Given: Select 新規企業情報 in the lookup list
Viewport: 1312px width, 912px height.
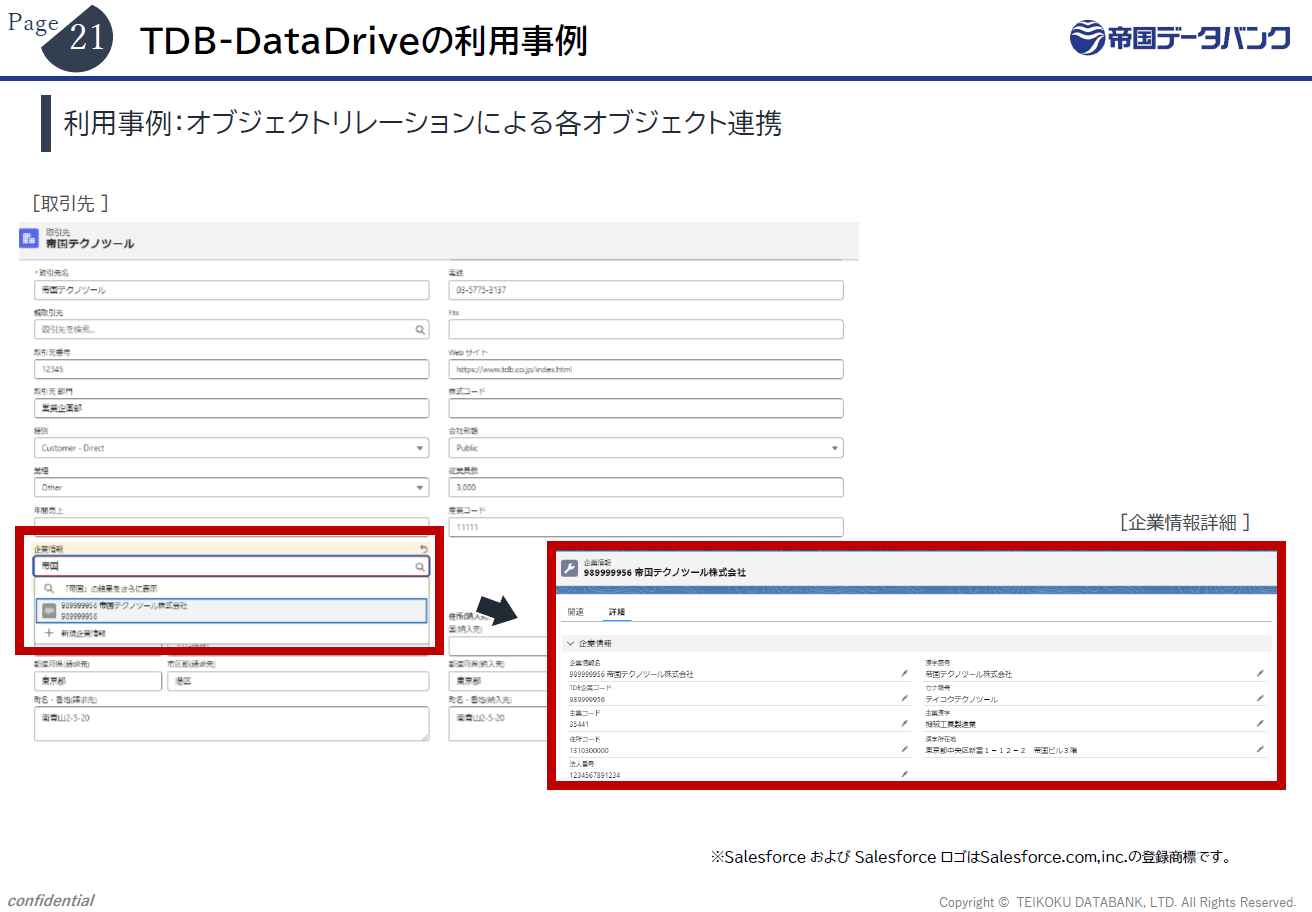Looking at the screenshot, I should coord(231,633).
